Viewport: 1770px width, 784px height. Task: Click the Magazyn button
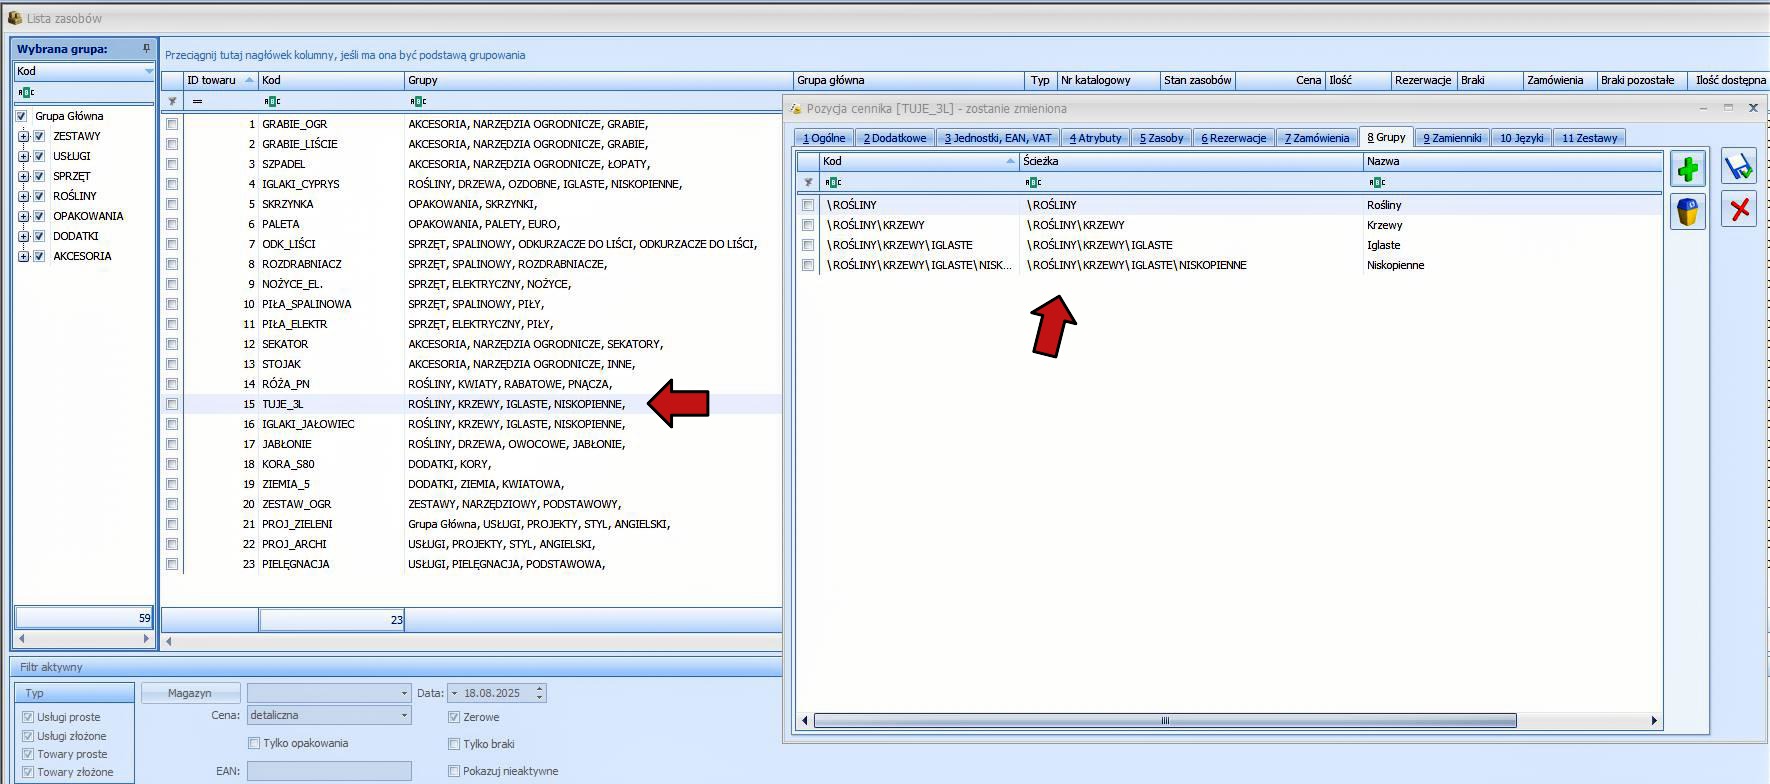tap(190, 693)
